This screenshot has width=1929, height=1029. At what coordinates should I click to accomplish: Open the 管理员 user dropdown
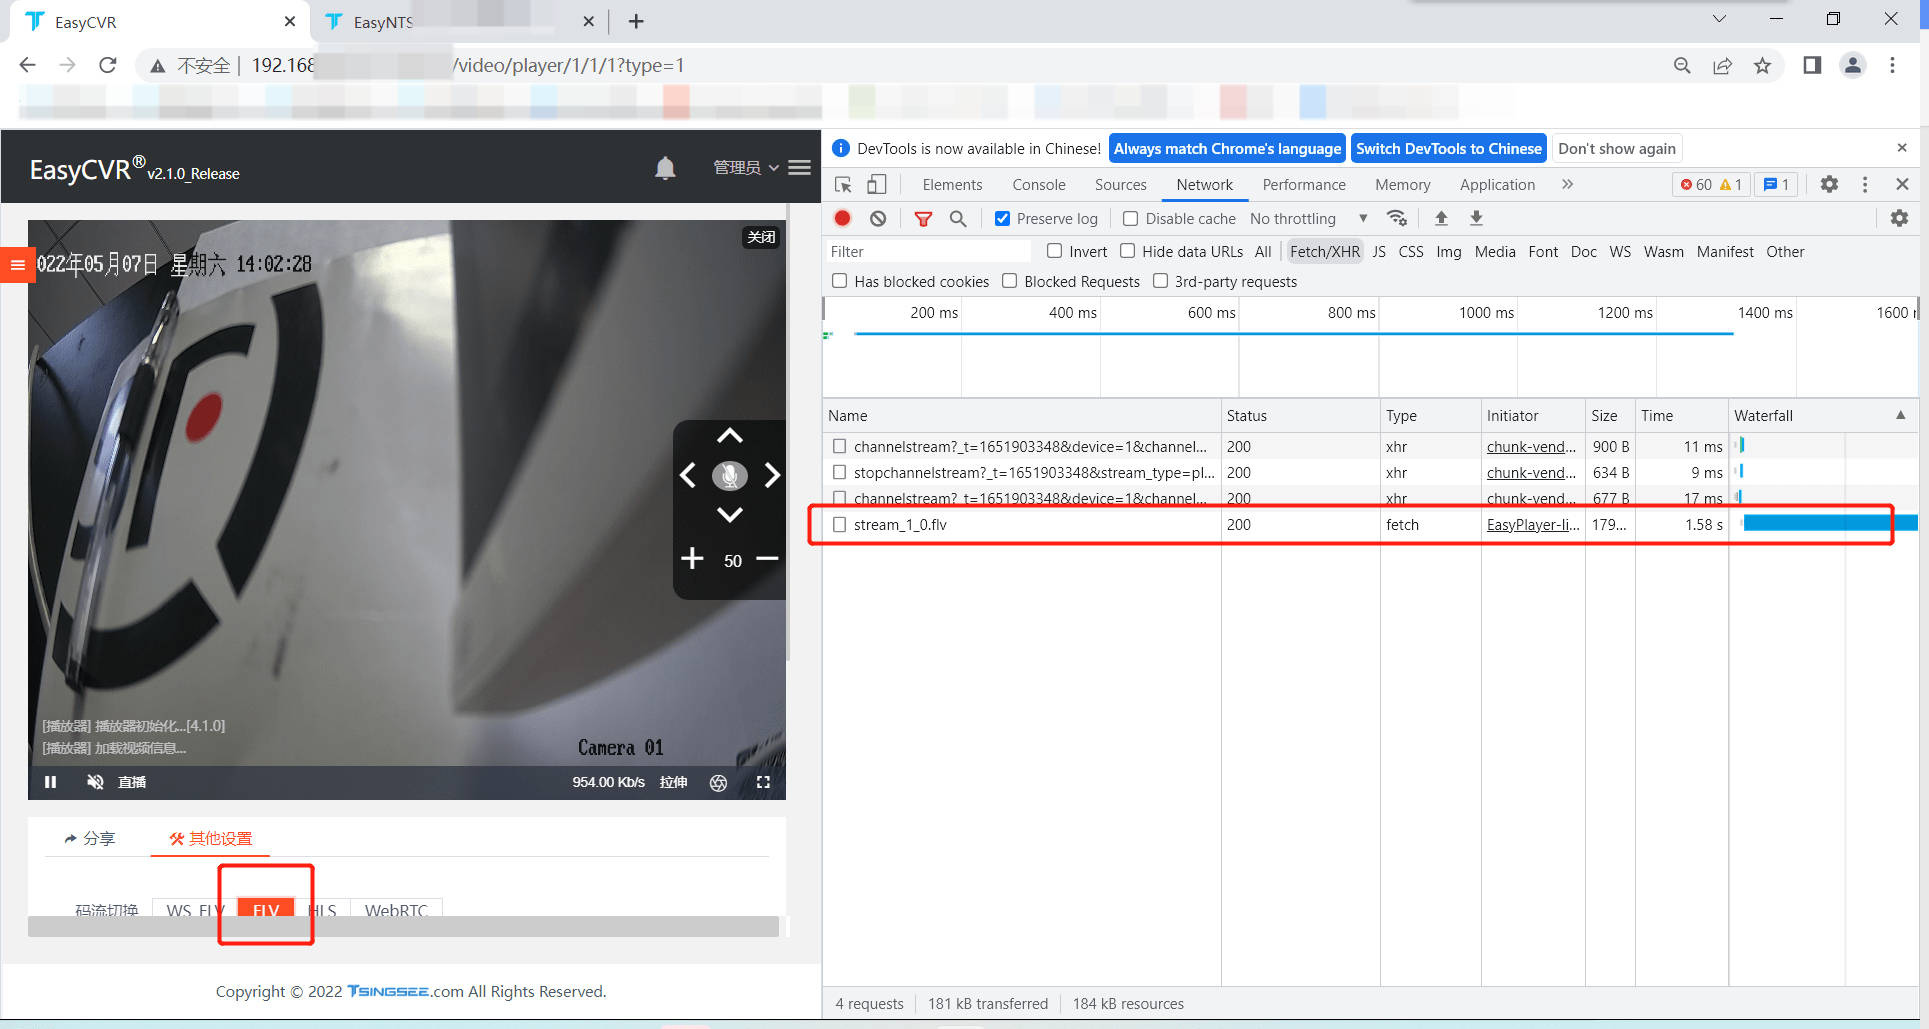click(745, 168)
